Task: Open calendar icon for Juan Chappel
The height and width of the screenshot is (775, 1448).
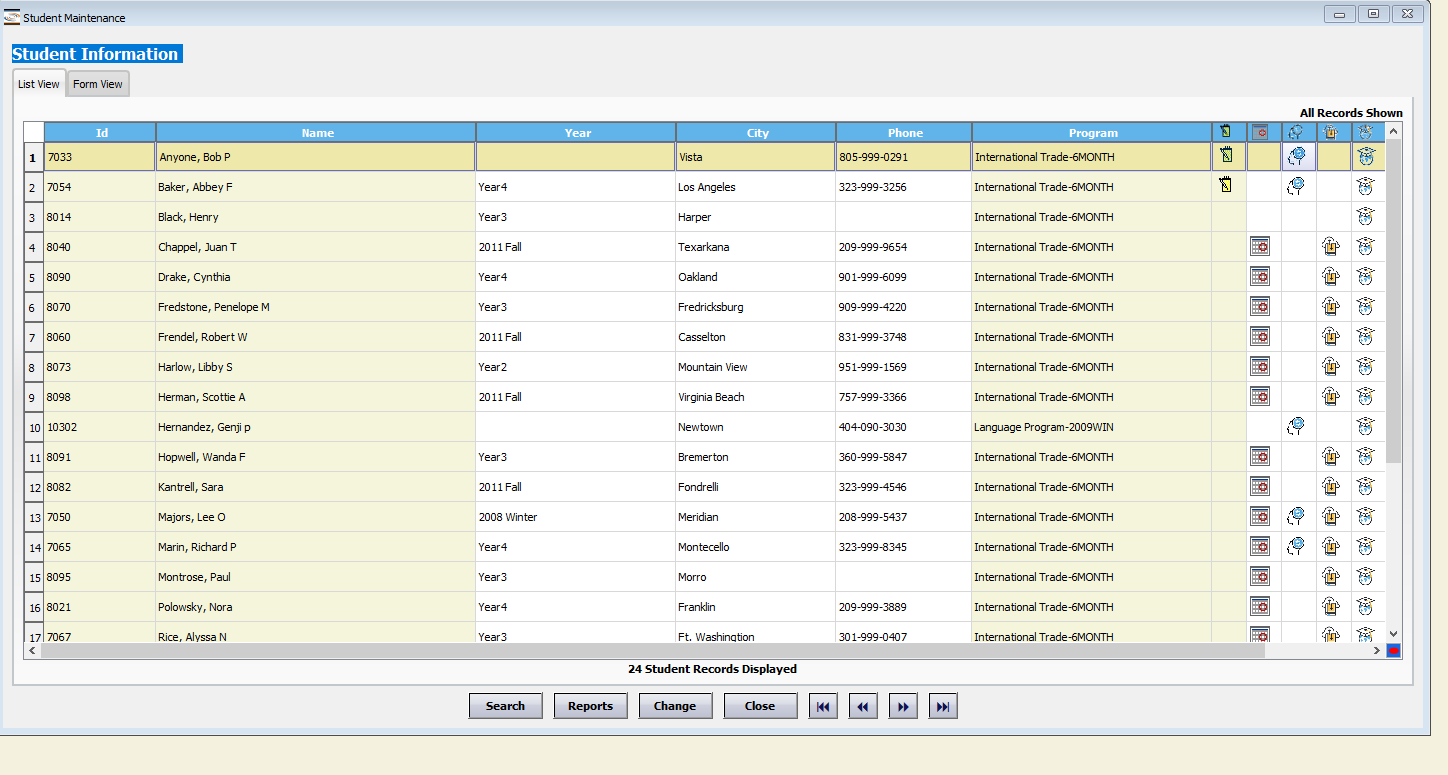Action: pos(1260,246)
